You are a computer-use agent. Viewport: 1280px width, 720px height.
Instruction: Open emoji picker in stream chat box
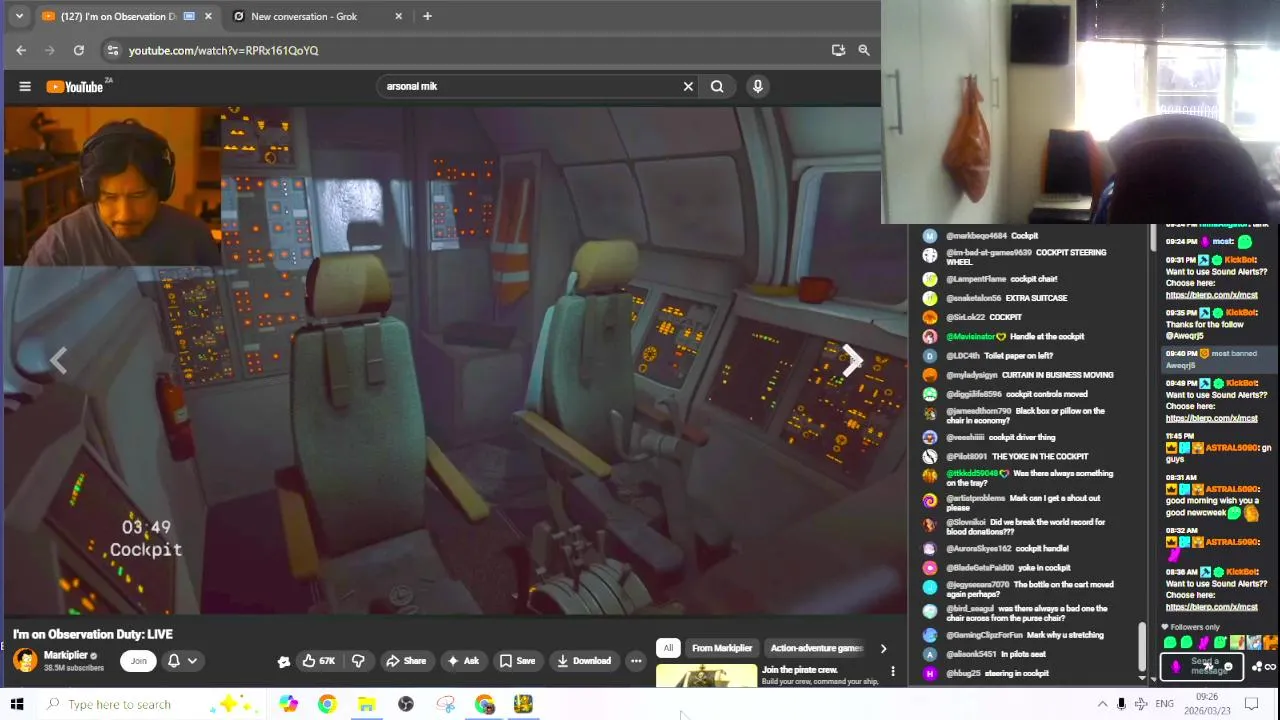point(1229,667)
